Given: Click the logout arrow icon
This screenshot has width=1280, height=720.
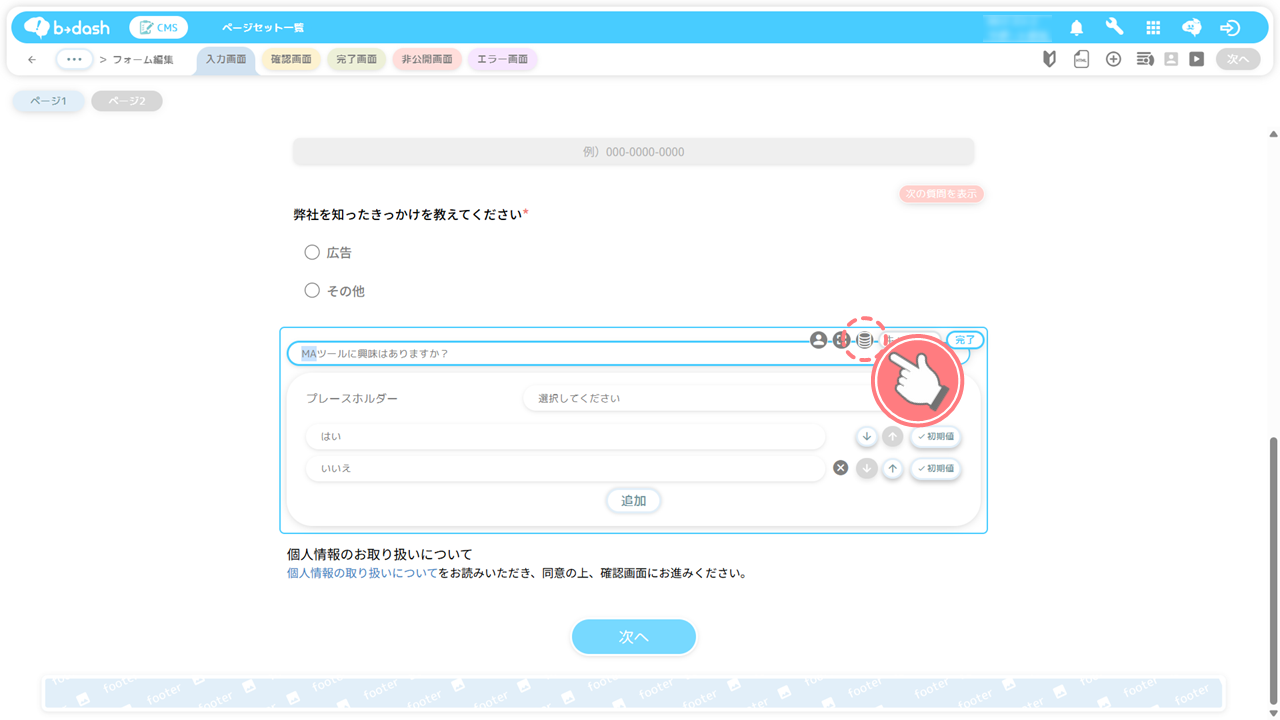Looking at the screenshot, I should 1230,28.
